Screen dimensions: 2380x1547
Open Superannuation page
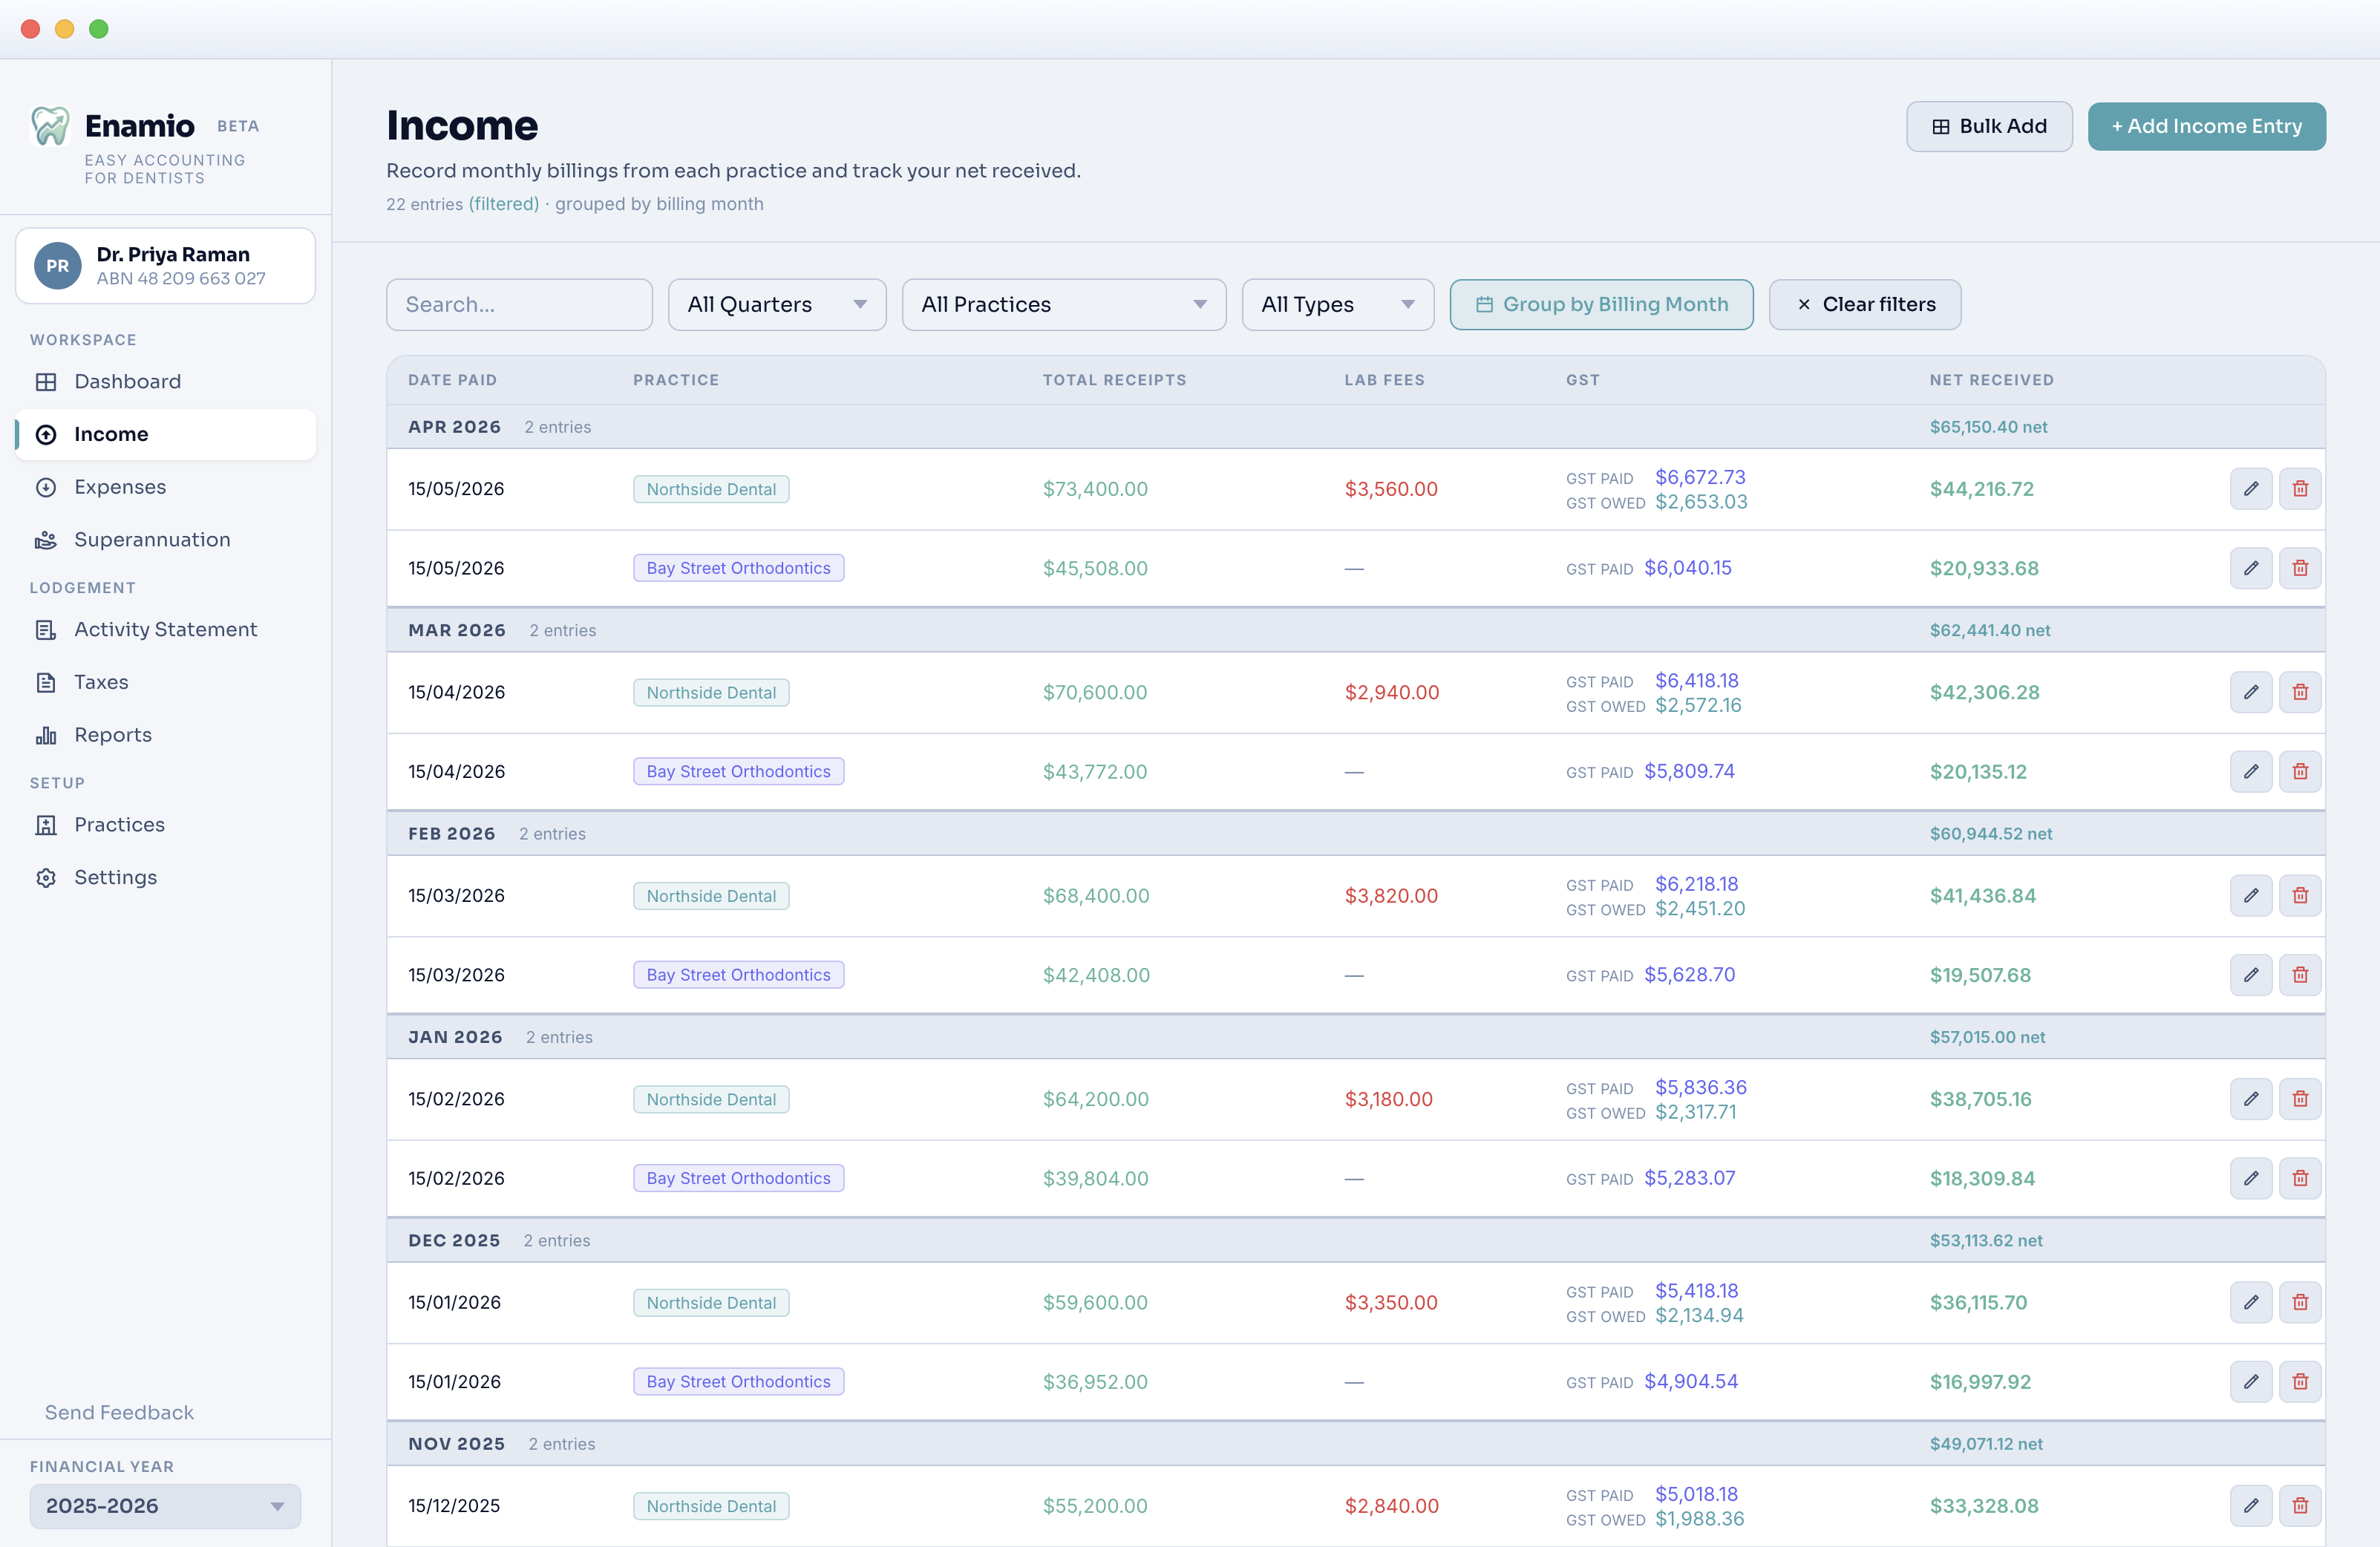[165, 540]
